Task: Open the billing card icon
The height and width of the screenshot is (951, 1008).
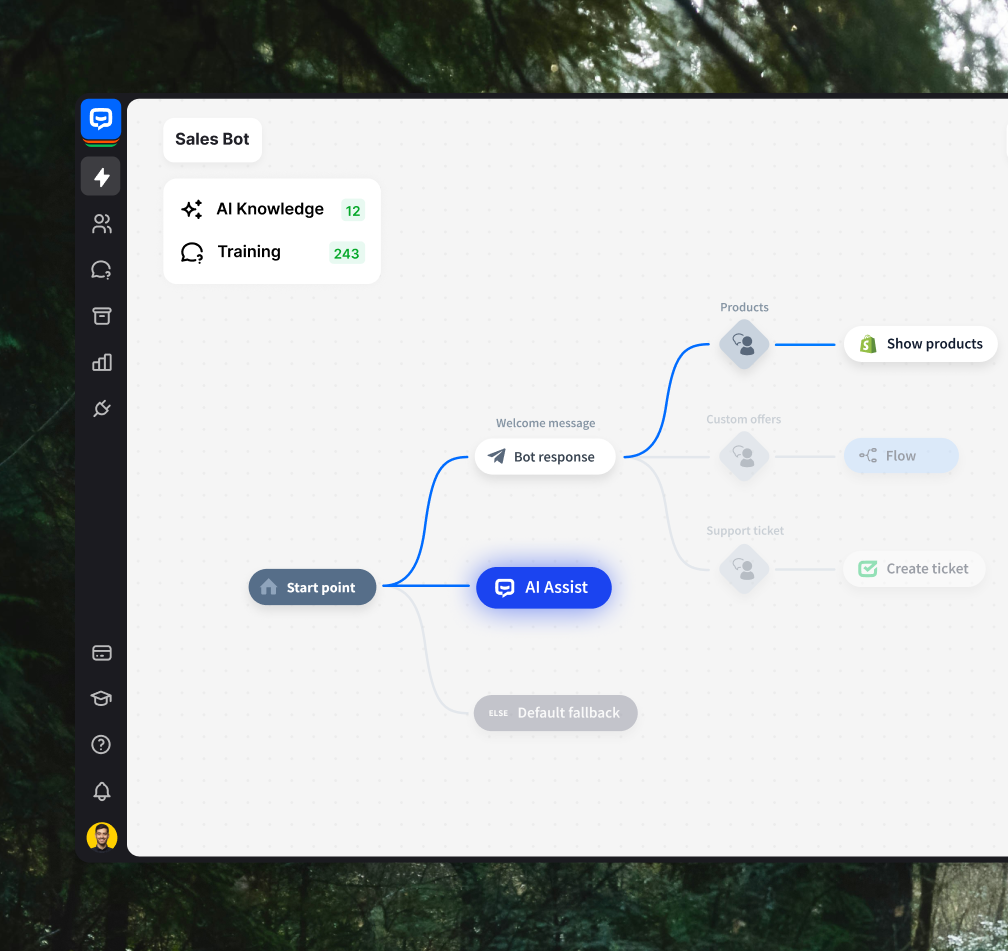Action: pyautogui.click(x=102, y=653)
